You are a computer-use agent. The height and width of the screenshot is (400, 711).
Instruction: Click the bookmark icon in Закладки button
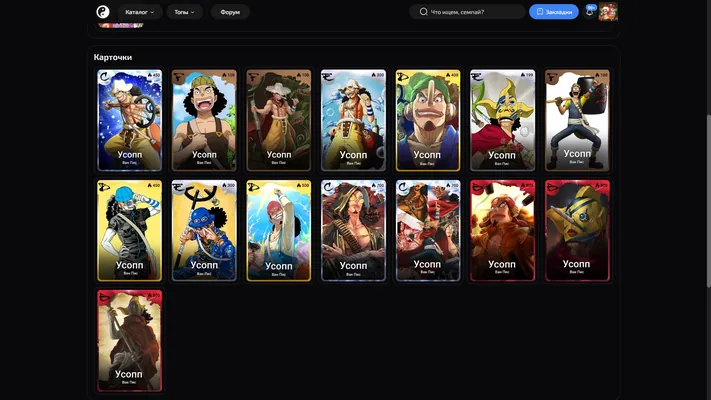click(x=540, y=12)
